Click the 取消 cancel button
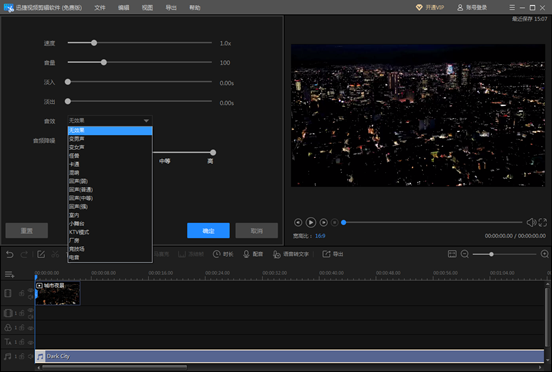The width and height of the screenshot is (552, 372). [257, 231]
